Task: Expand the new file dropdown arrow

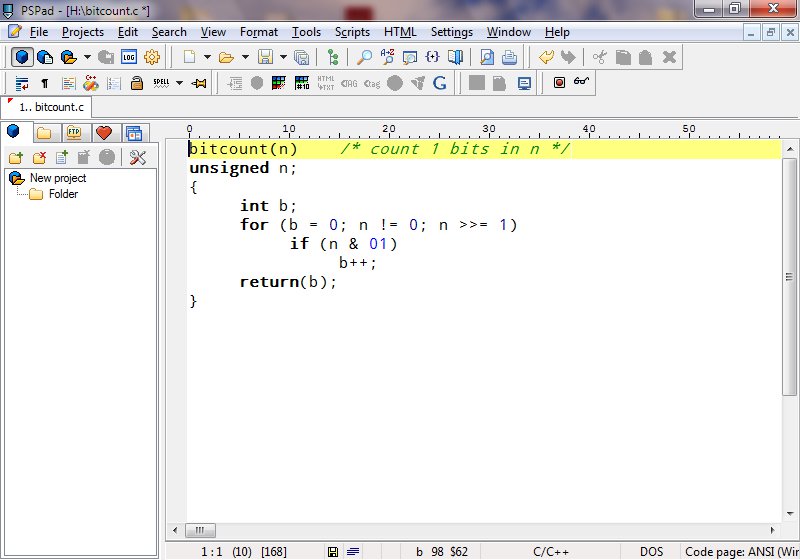Action: tap(207, 57)
